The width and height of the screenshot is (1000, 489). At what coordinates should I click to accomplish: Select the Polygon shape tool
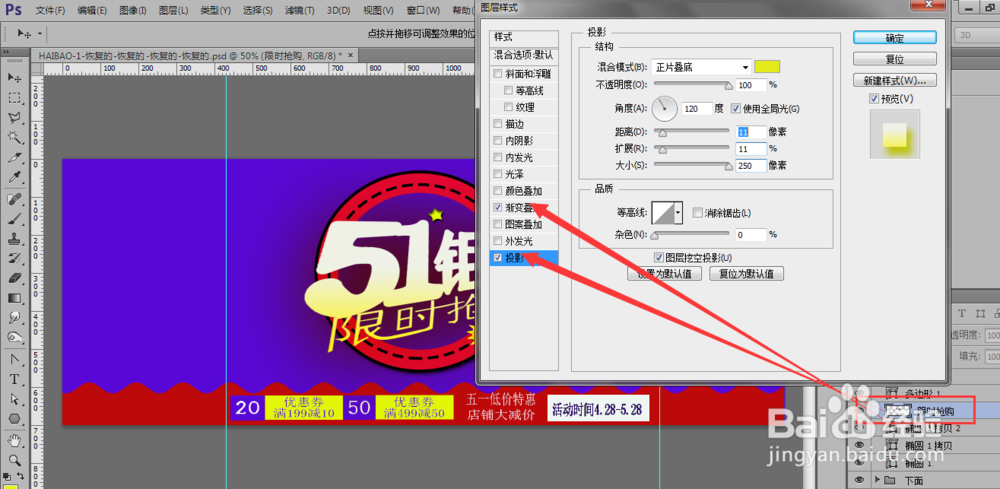14,419
